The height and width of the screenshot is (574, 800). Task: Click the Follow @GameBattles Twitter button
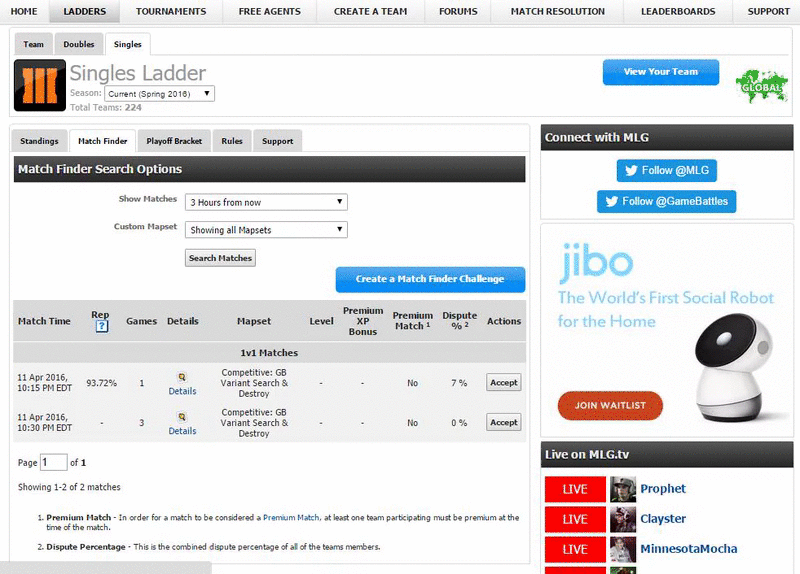tap(667, 201)
